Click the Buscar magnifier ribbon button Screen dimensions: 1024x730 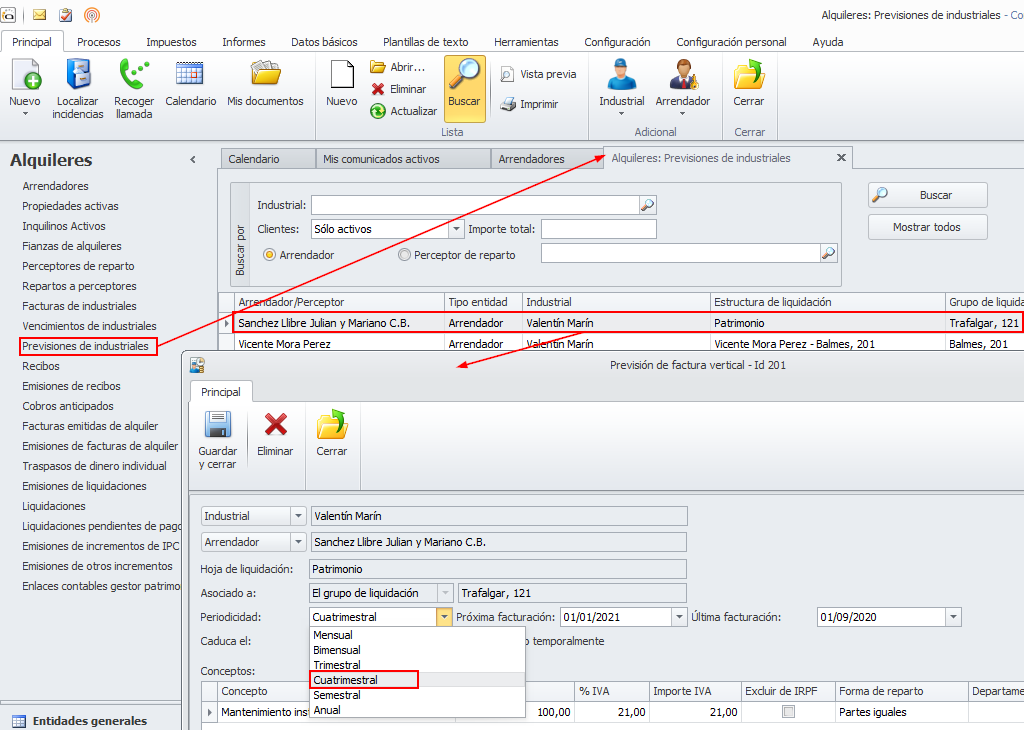464,88
